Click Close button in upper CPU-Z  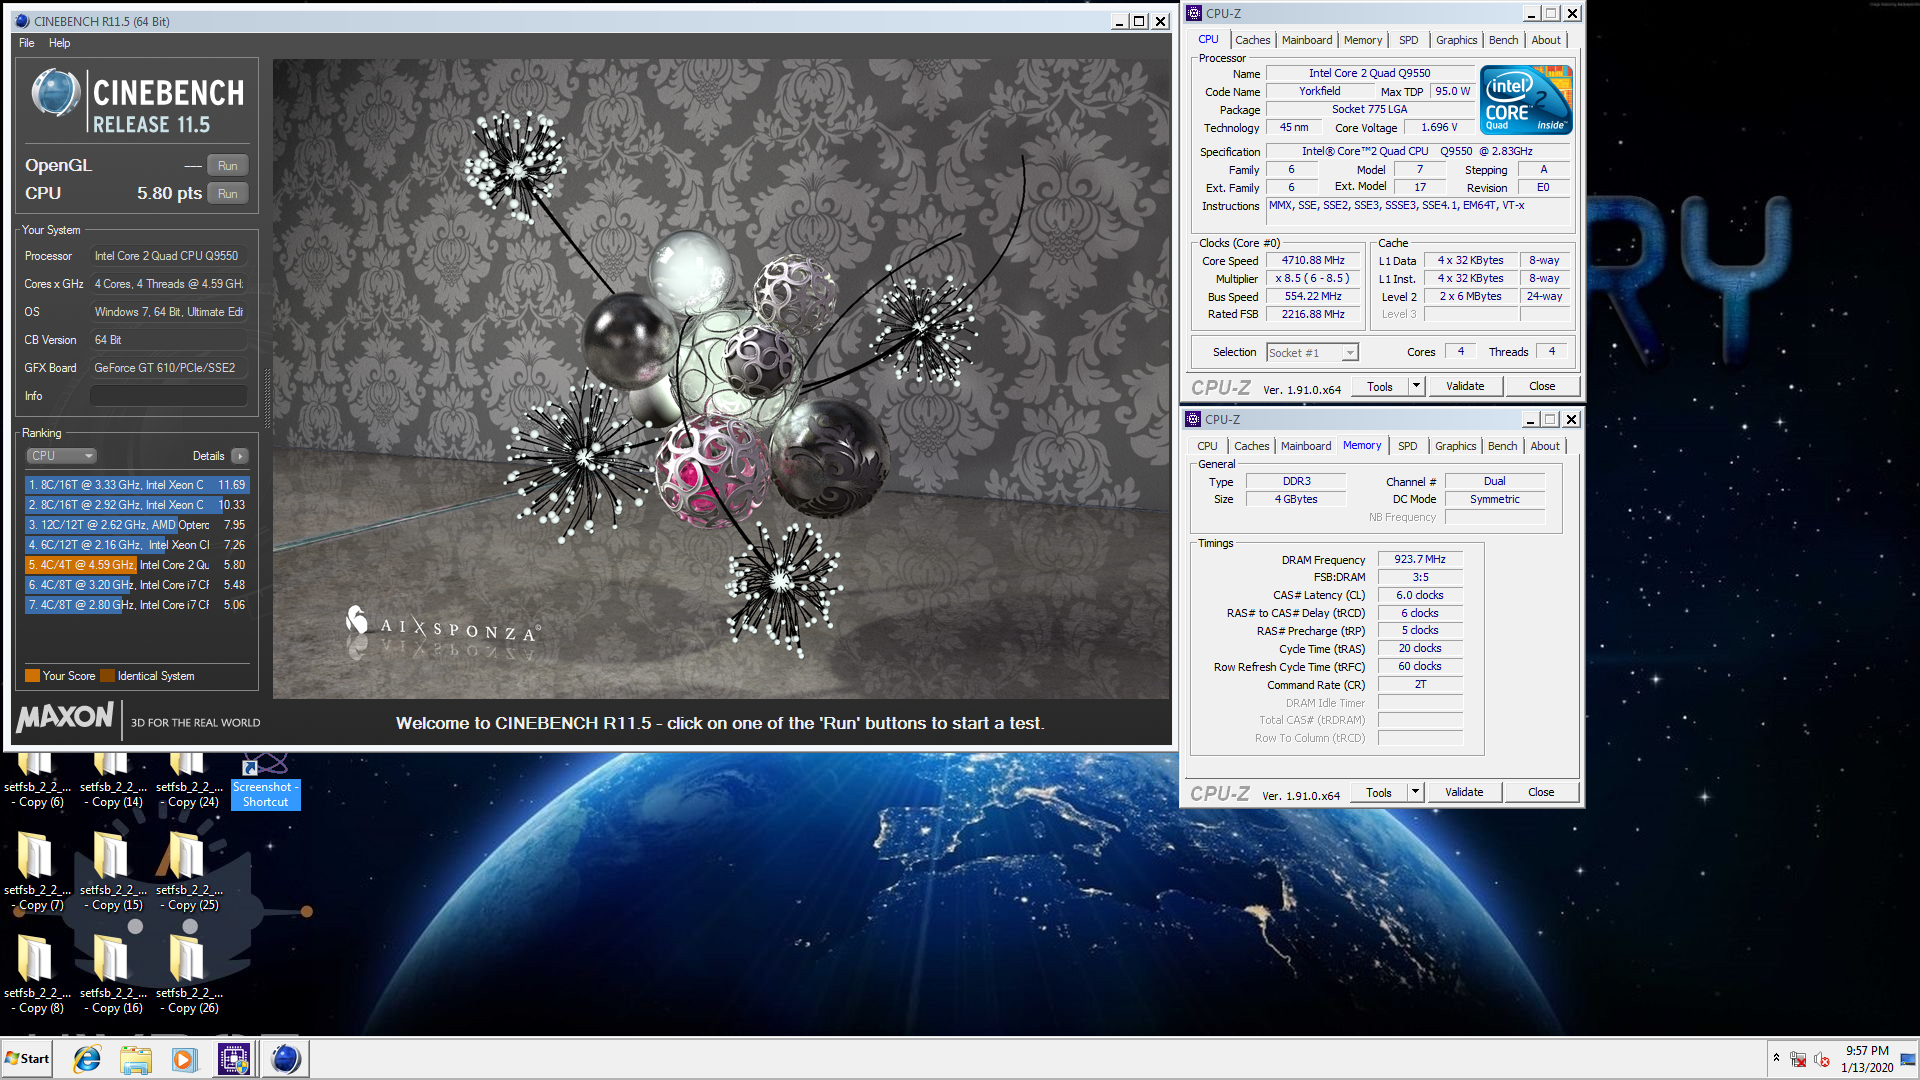(1542, 387)
